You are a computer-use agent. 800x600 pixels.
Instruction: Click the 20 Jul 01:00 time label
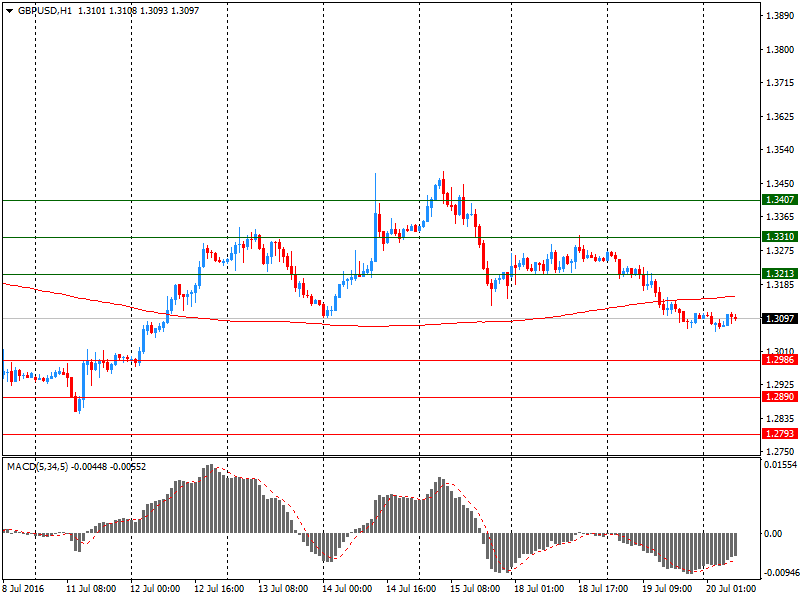point(731,589)
